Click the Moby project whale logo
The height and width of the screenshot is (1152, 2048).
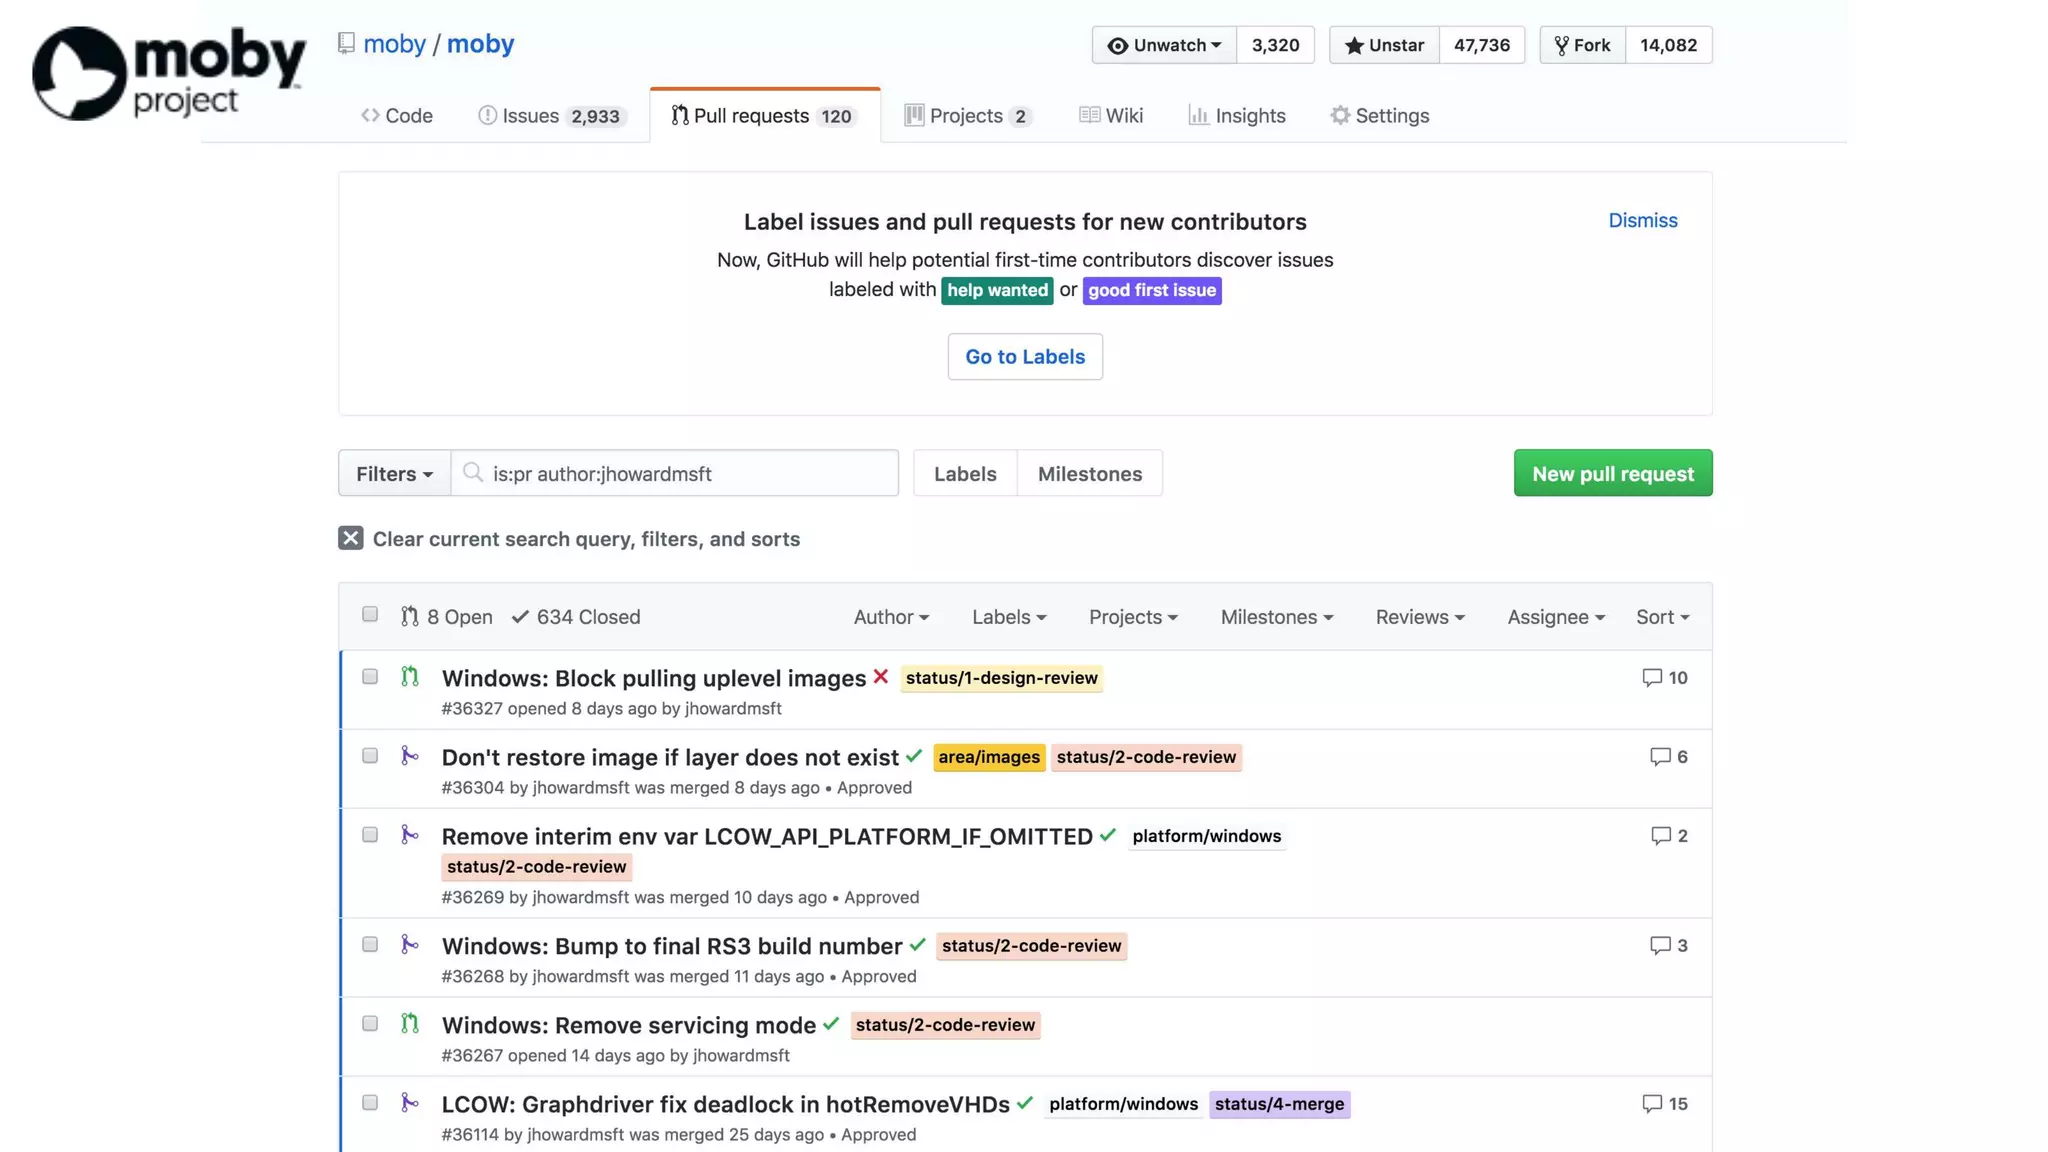80,73
